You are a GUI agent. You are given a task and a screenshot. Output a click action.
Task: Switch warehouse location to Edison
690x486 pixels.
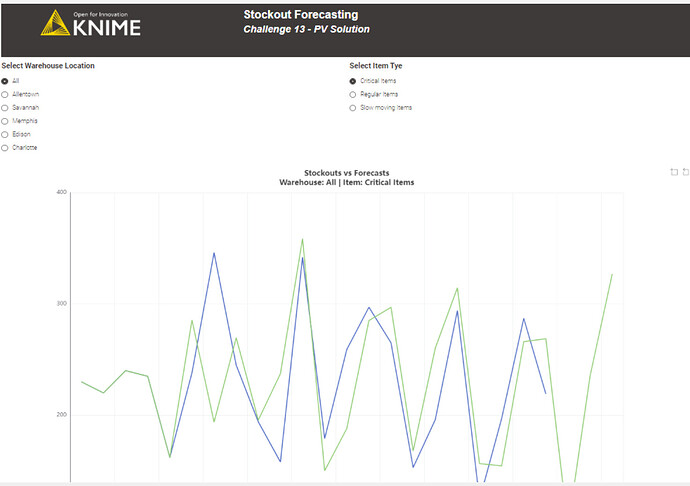pyautogui.click(x=5, y=134)
